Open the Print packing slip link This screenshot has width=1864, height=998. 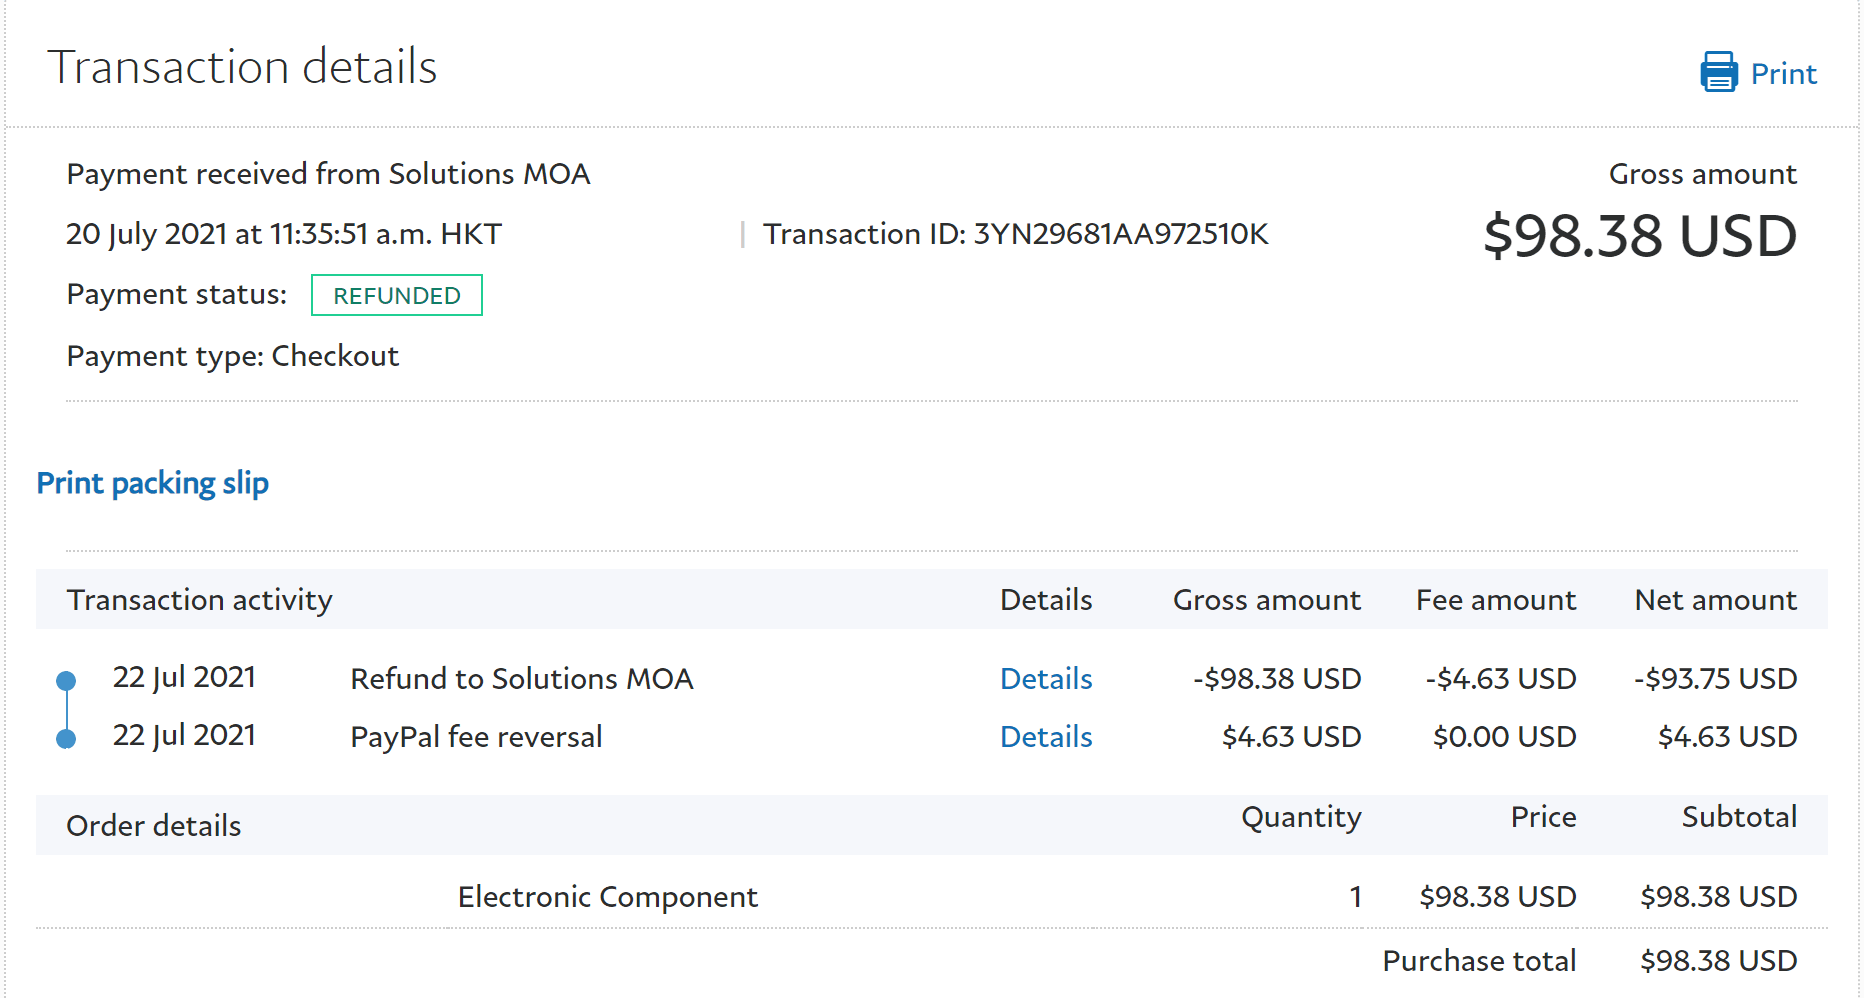152,483
